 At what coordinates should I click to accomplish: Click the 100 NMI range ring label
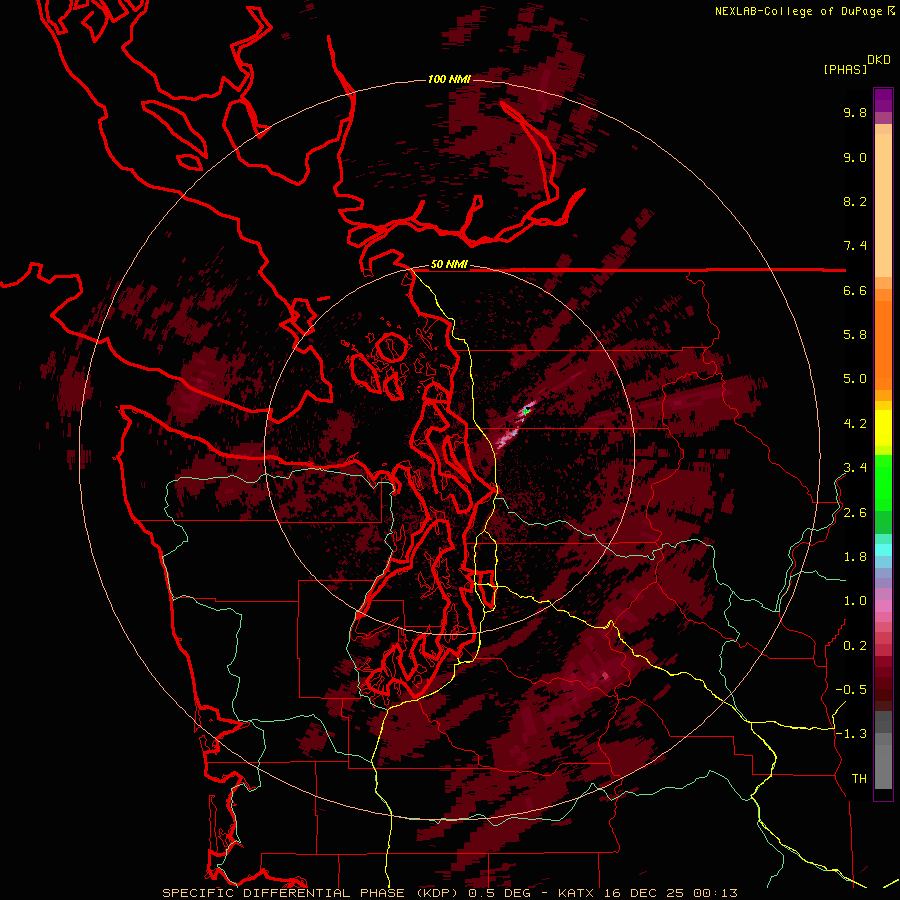point(449,79)
